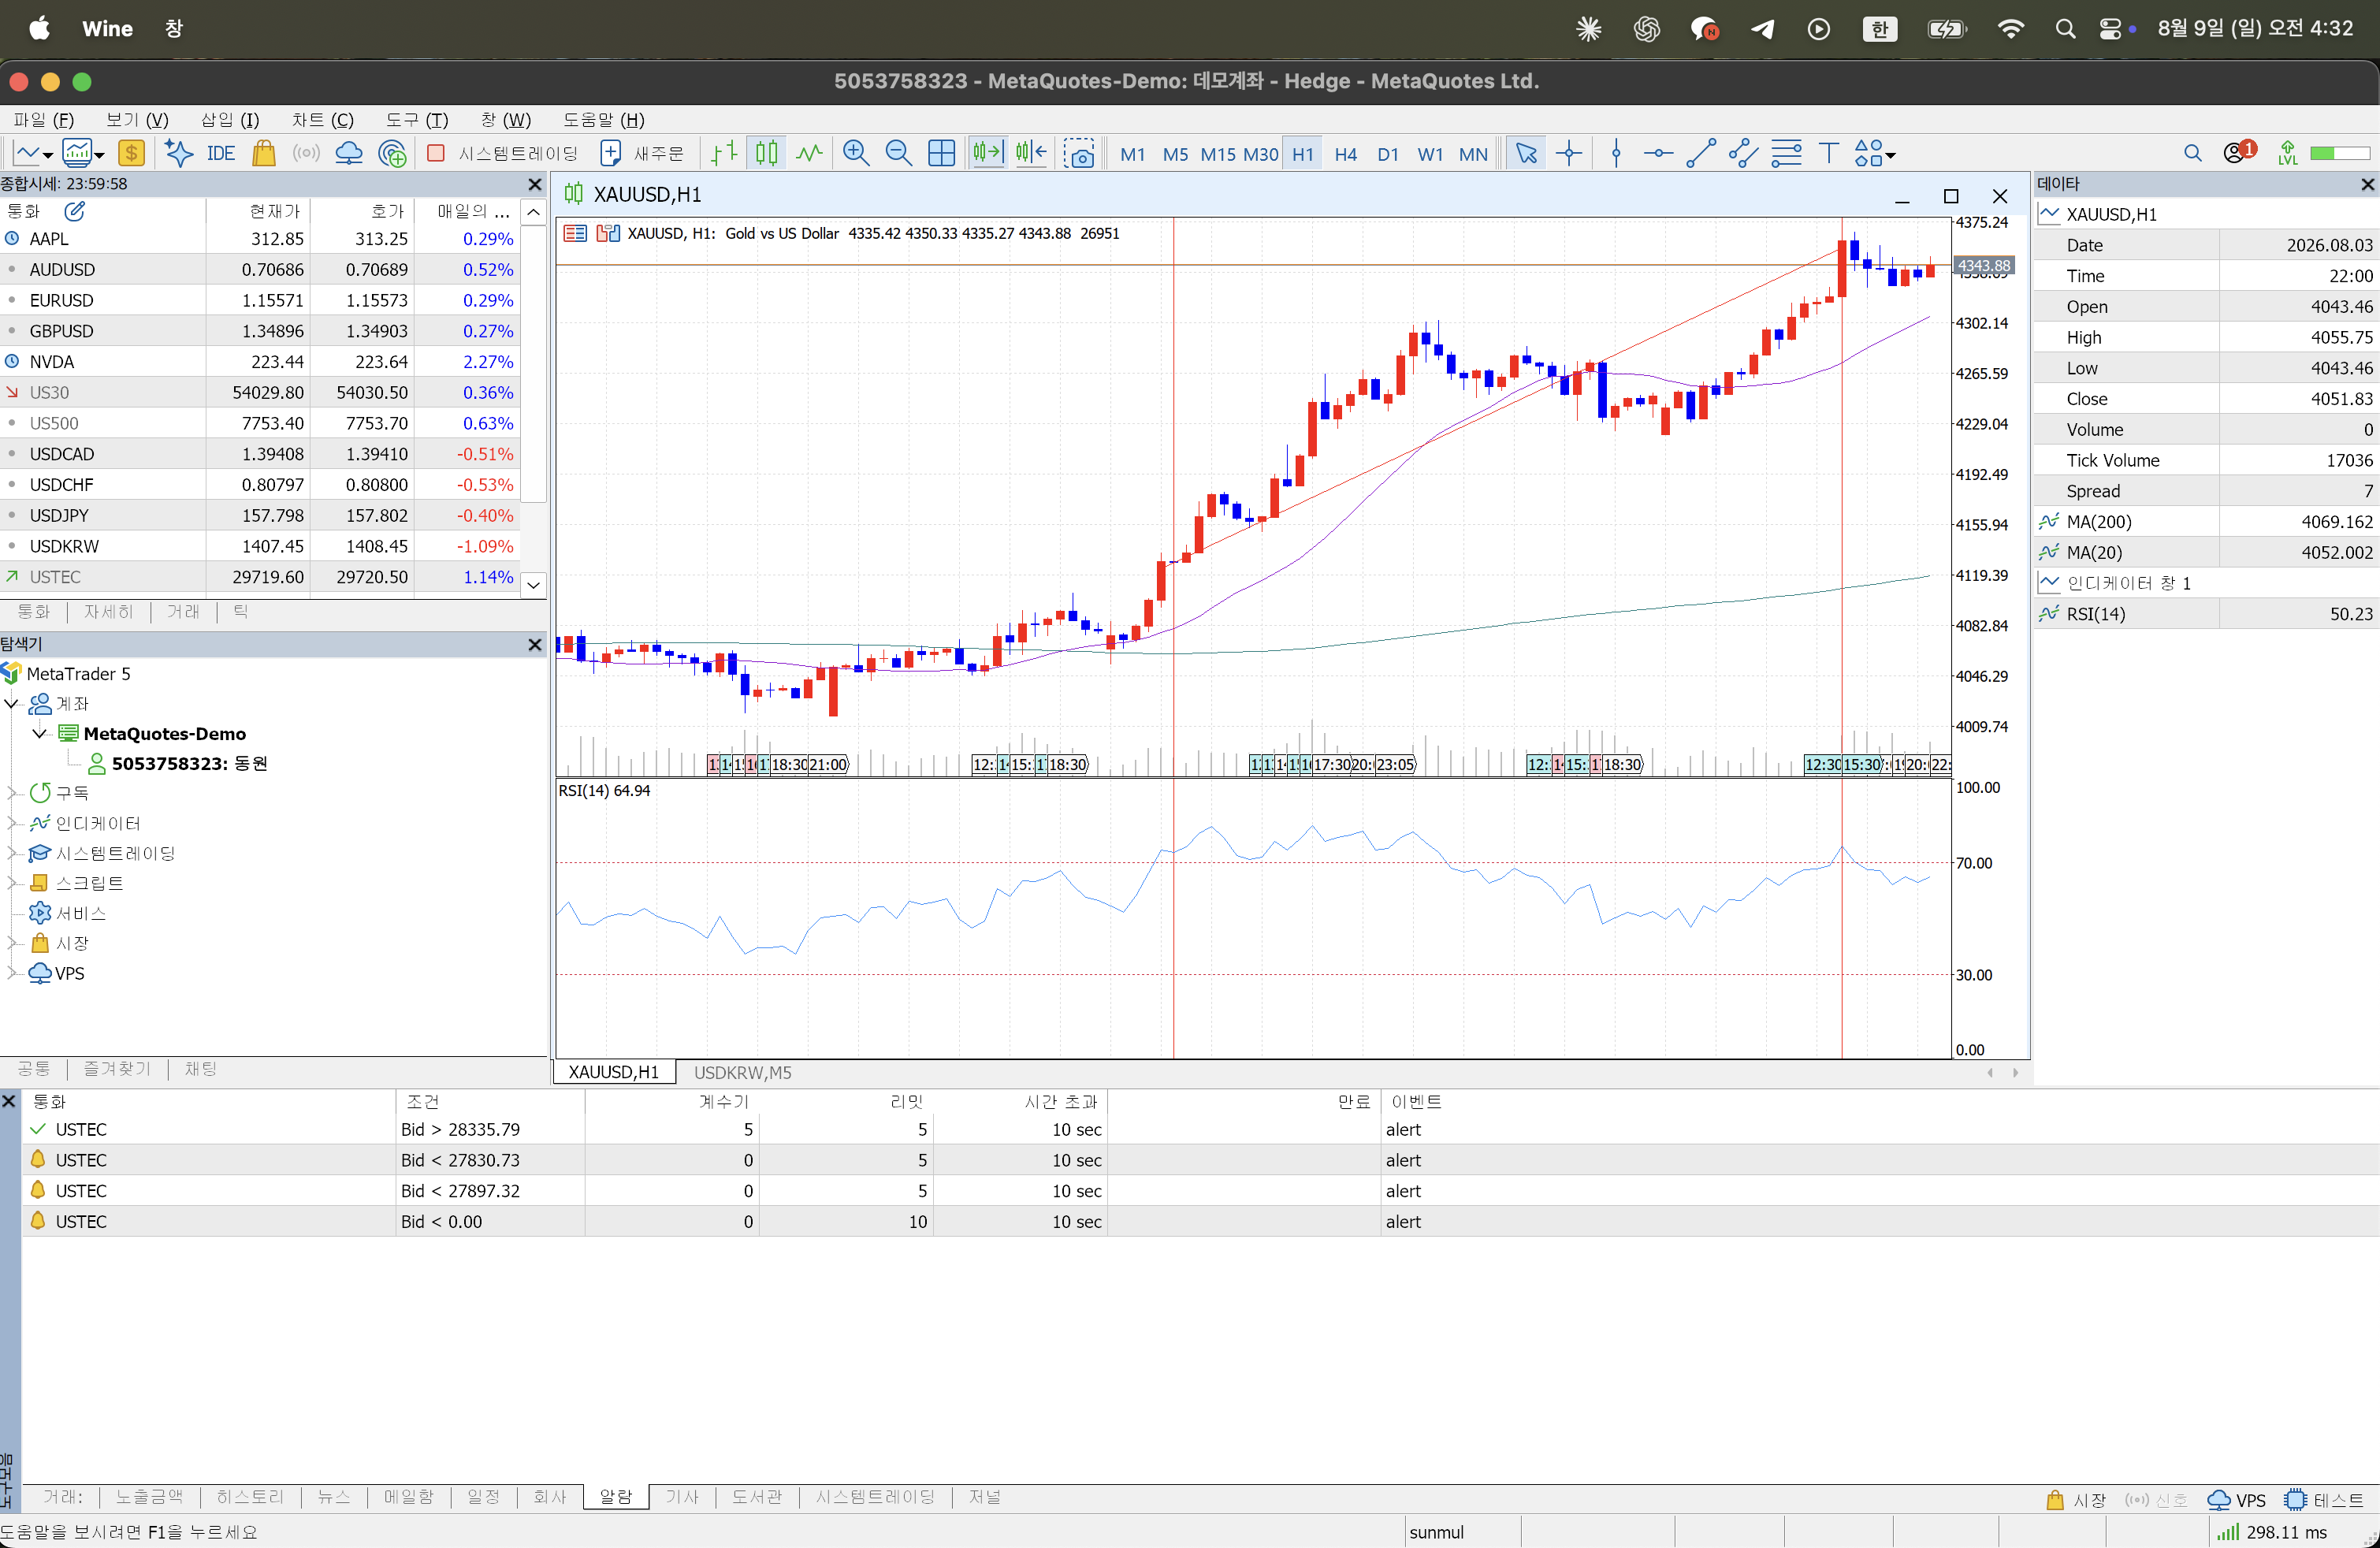Switch to the USDKRW,M5 chart tab

(x=742, y=1072)
